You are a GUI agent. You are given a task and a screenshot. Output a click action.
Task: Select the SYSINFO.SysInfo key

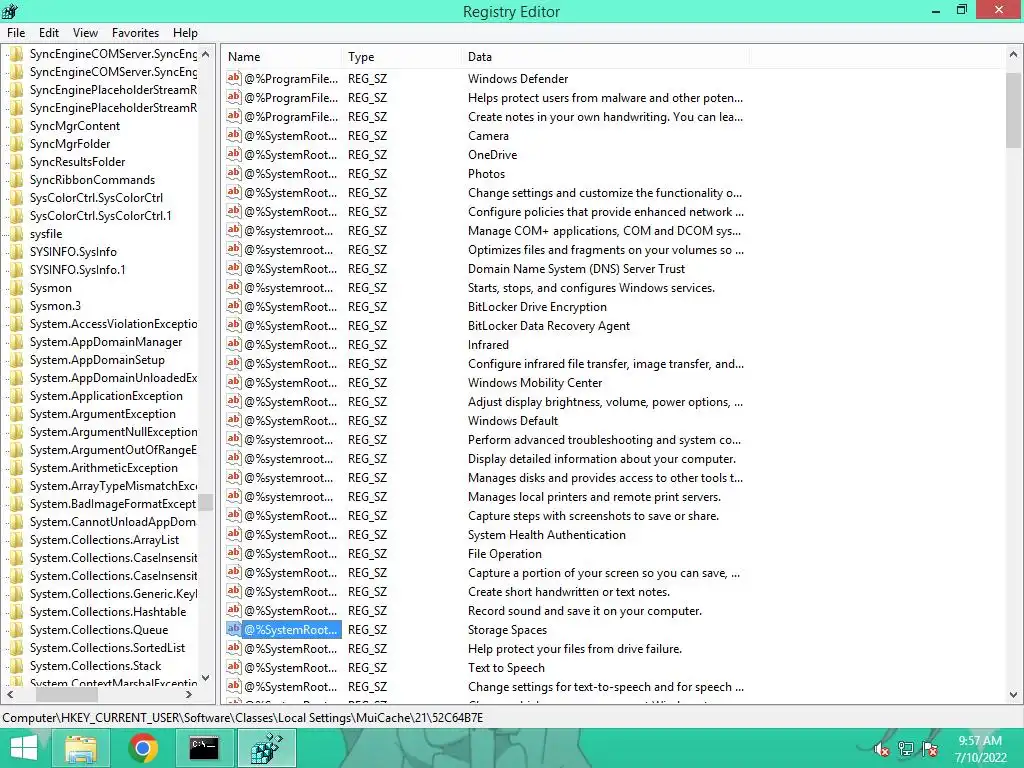tap(73, 251)
